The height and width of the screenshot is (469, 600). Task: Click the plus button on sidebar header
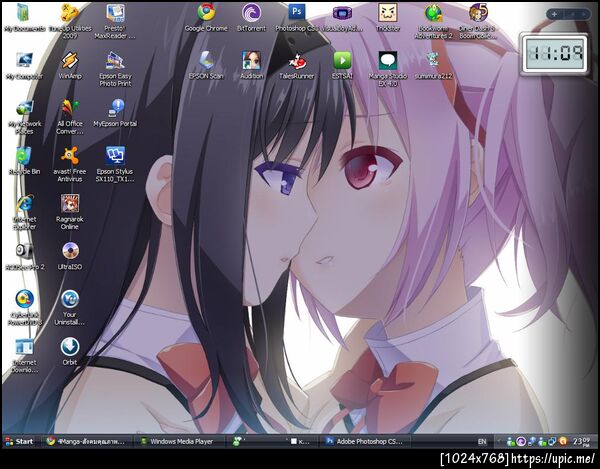click(554, 15)
